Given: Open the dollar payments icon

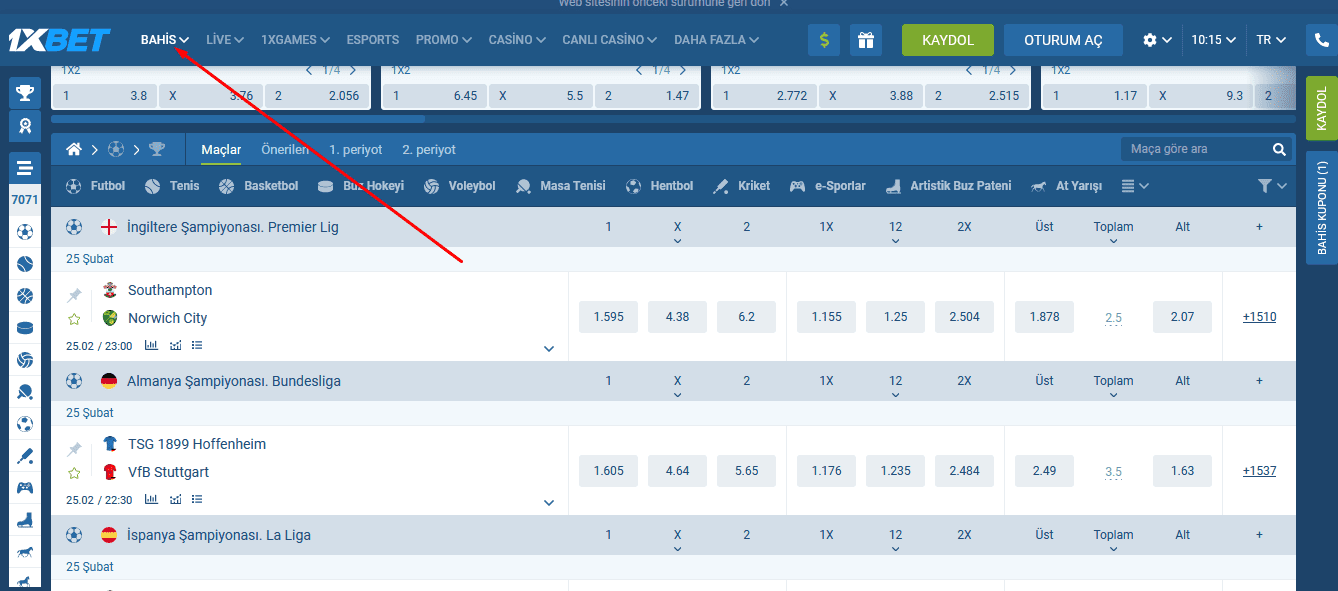Looking at the screenshot, I should pos(824,40).
